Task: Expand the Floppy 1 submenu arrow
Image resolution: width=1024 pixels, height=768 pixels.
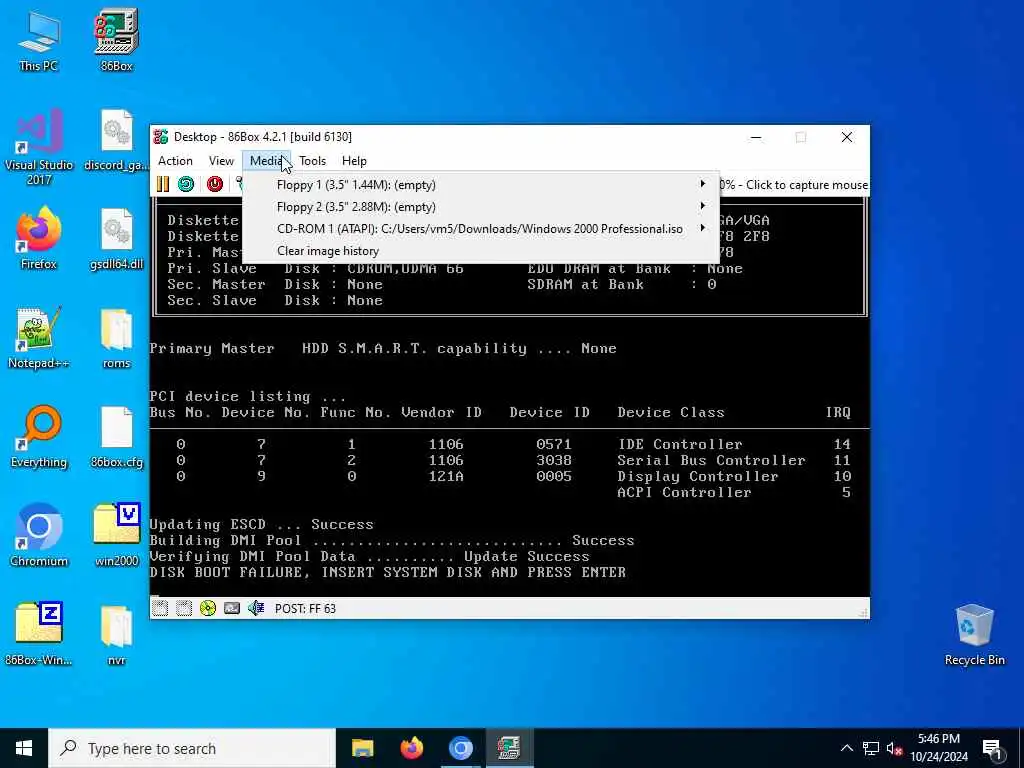Action: coord(703,184)
